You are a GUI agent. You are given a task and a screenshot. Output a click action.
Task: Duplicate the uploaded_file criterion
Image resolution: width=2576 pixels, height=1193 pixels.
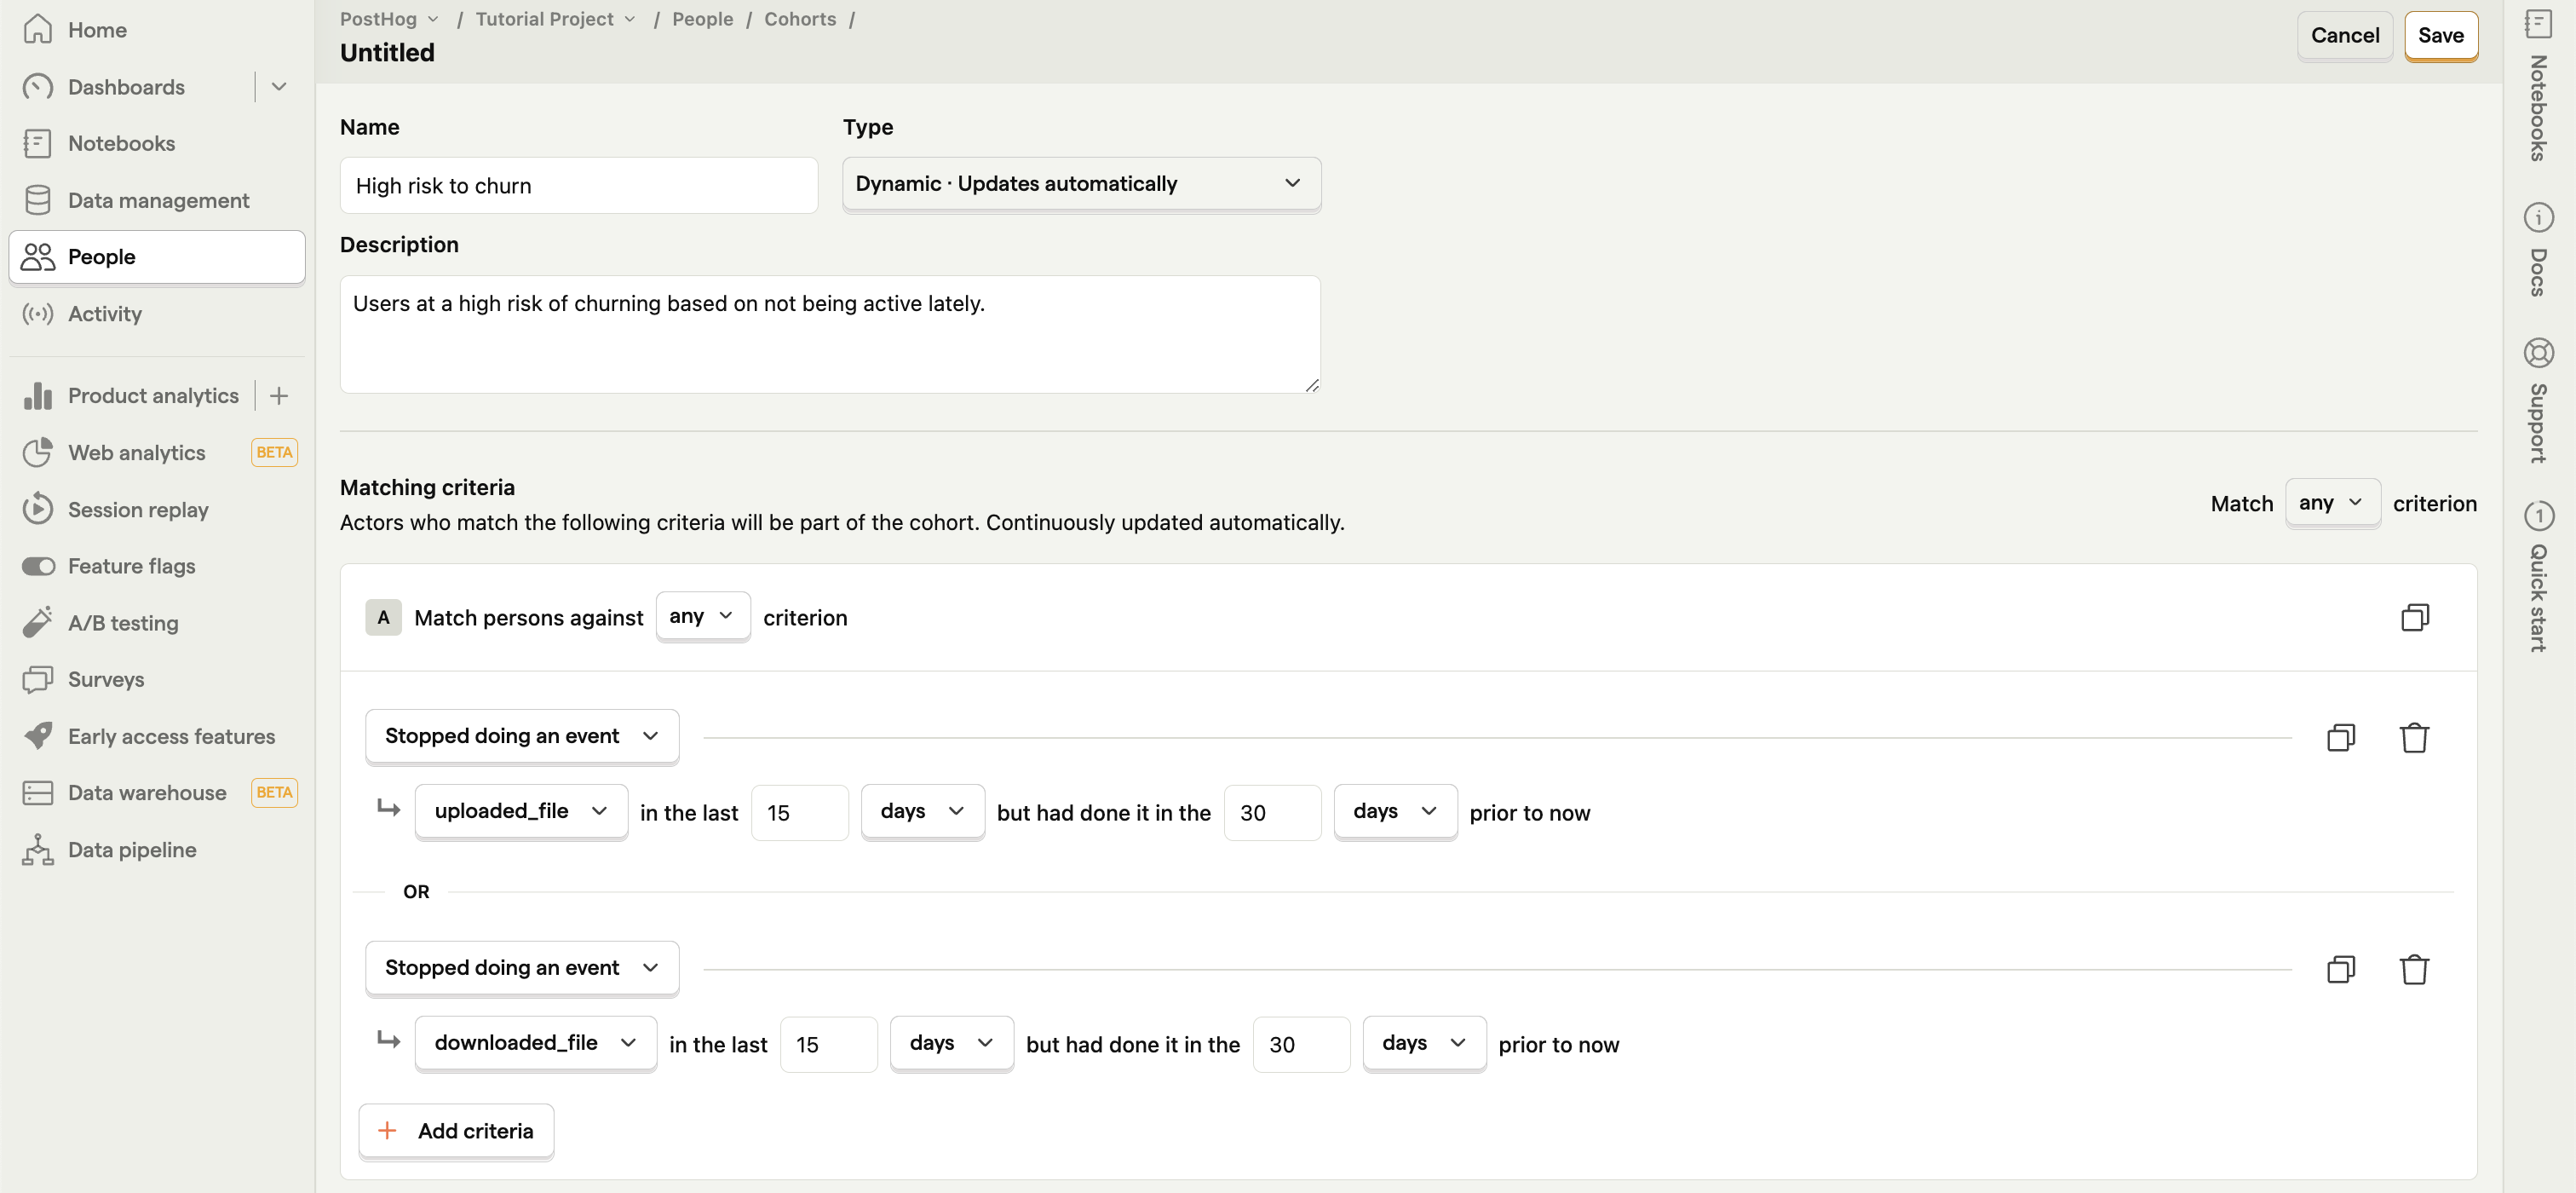[x=2340, y=738]
